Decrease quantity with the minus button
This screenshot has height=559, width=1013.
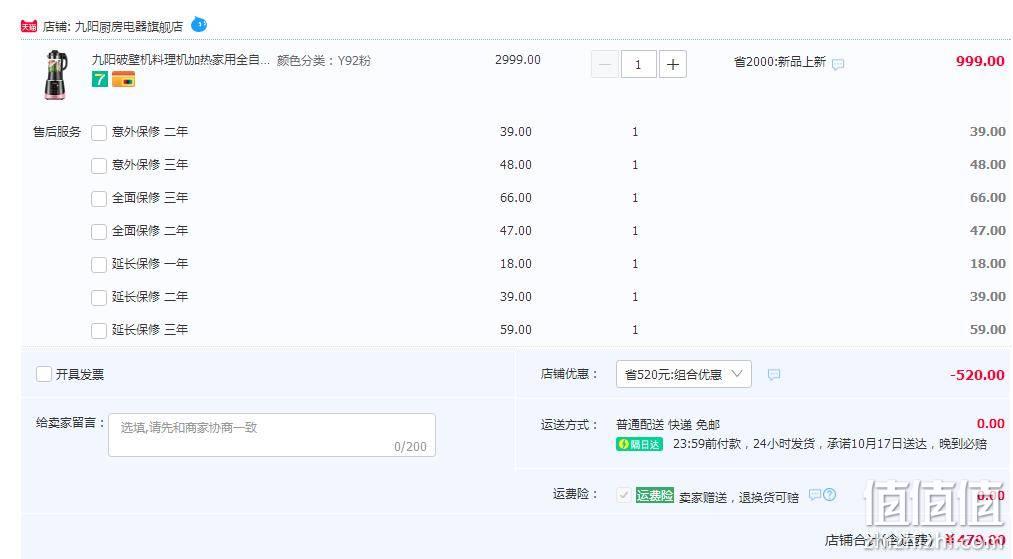click(x=605, y=64)
